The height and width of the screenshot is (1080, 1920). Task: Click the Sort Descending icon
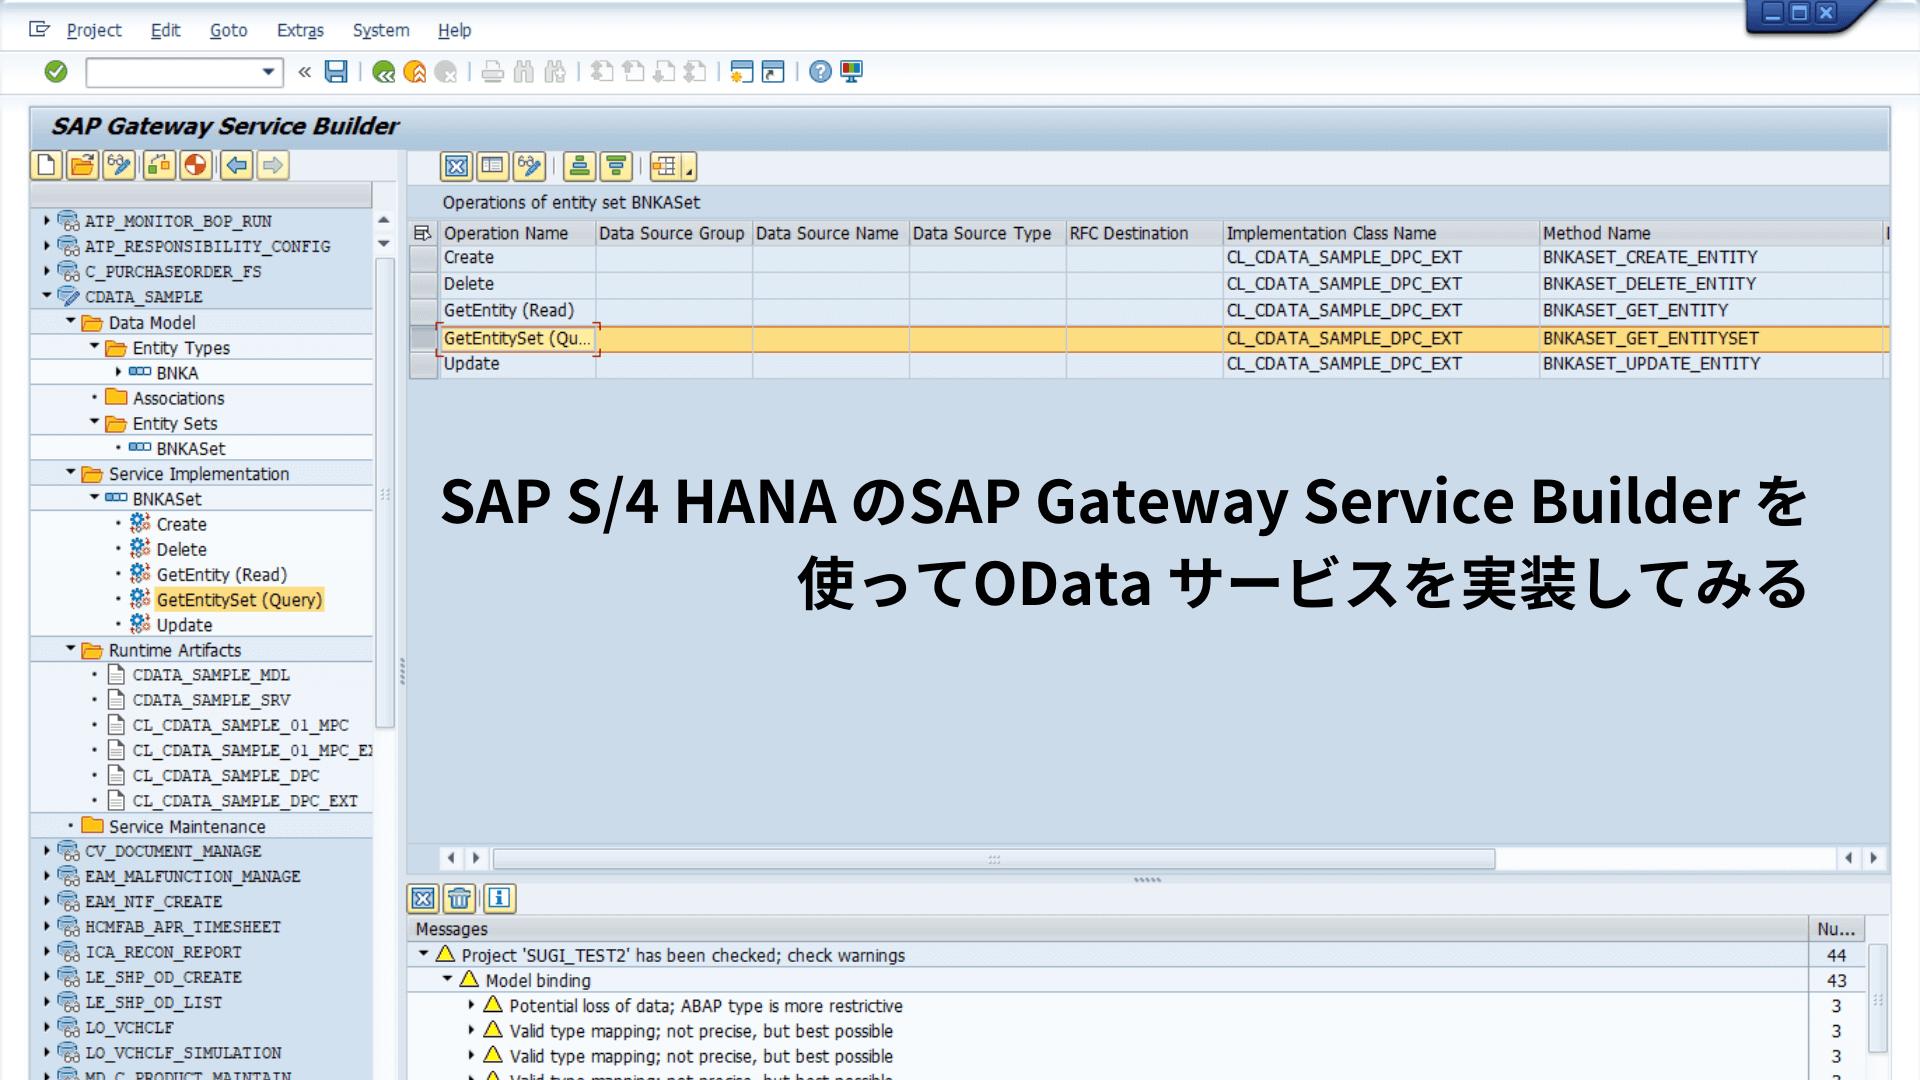pos(616,166)
